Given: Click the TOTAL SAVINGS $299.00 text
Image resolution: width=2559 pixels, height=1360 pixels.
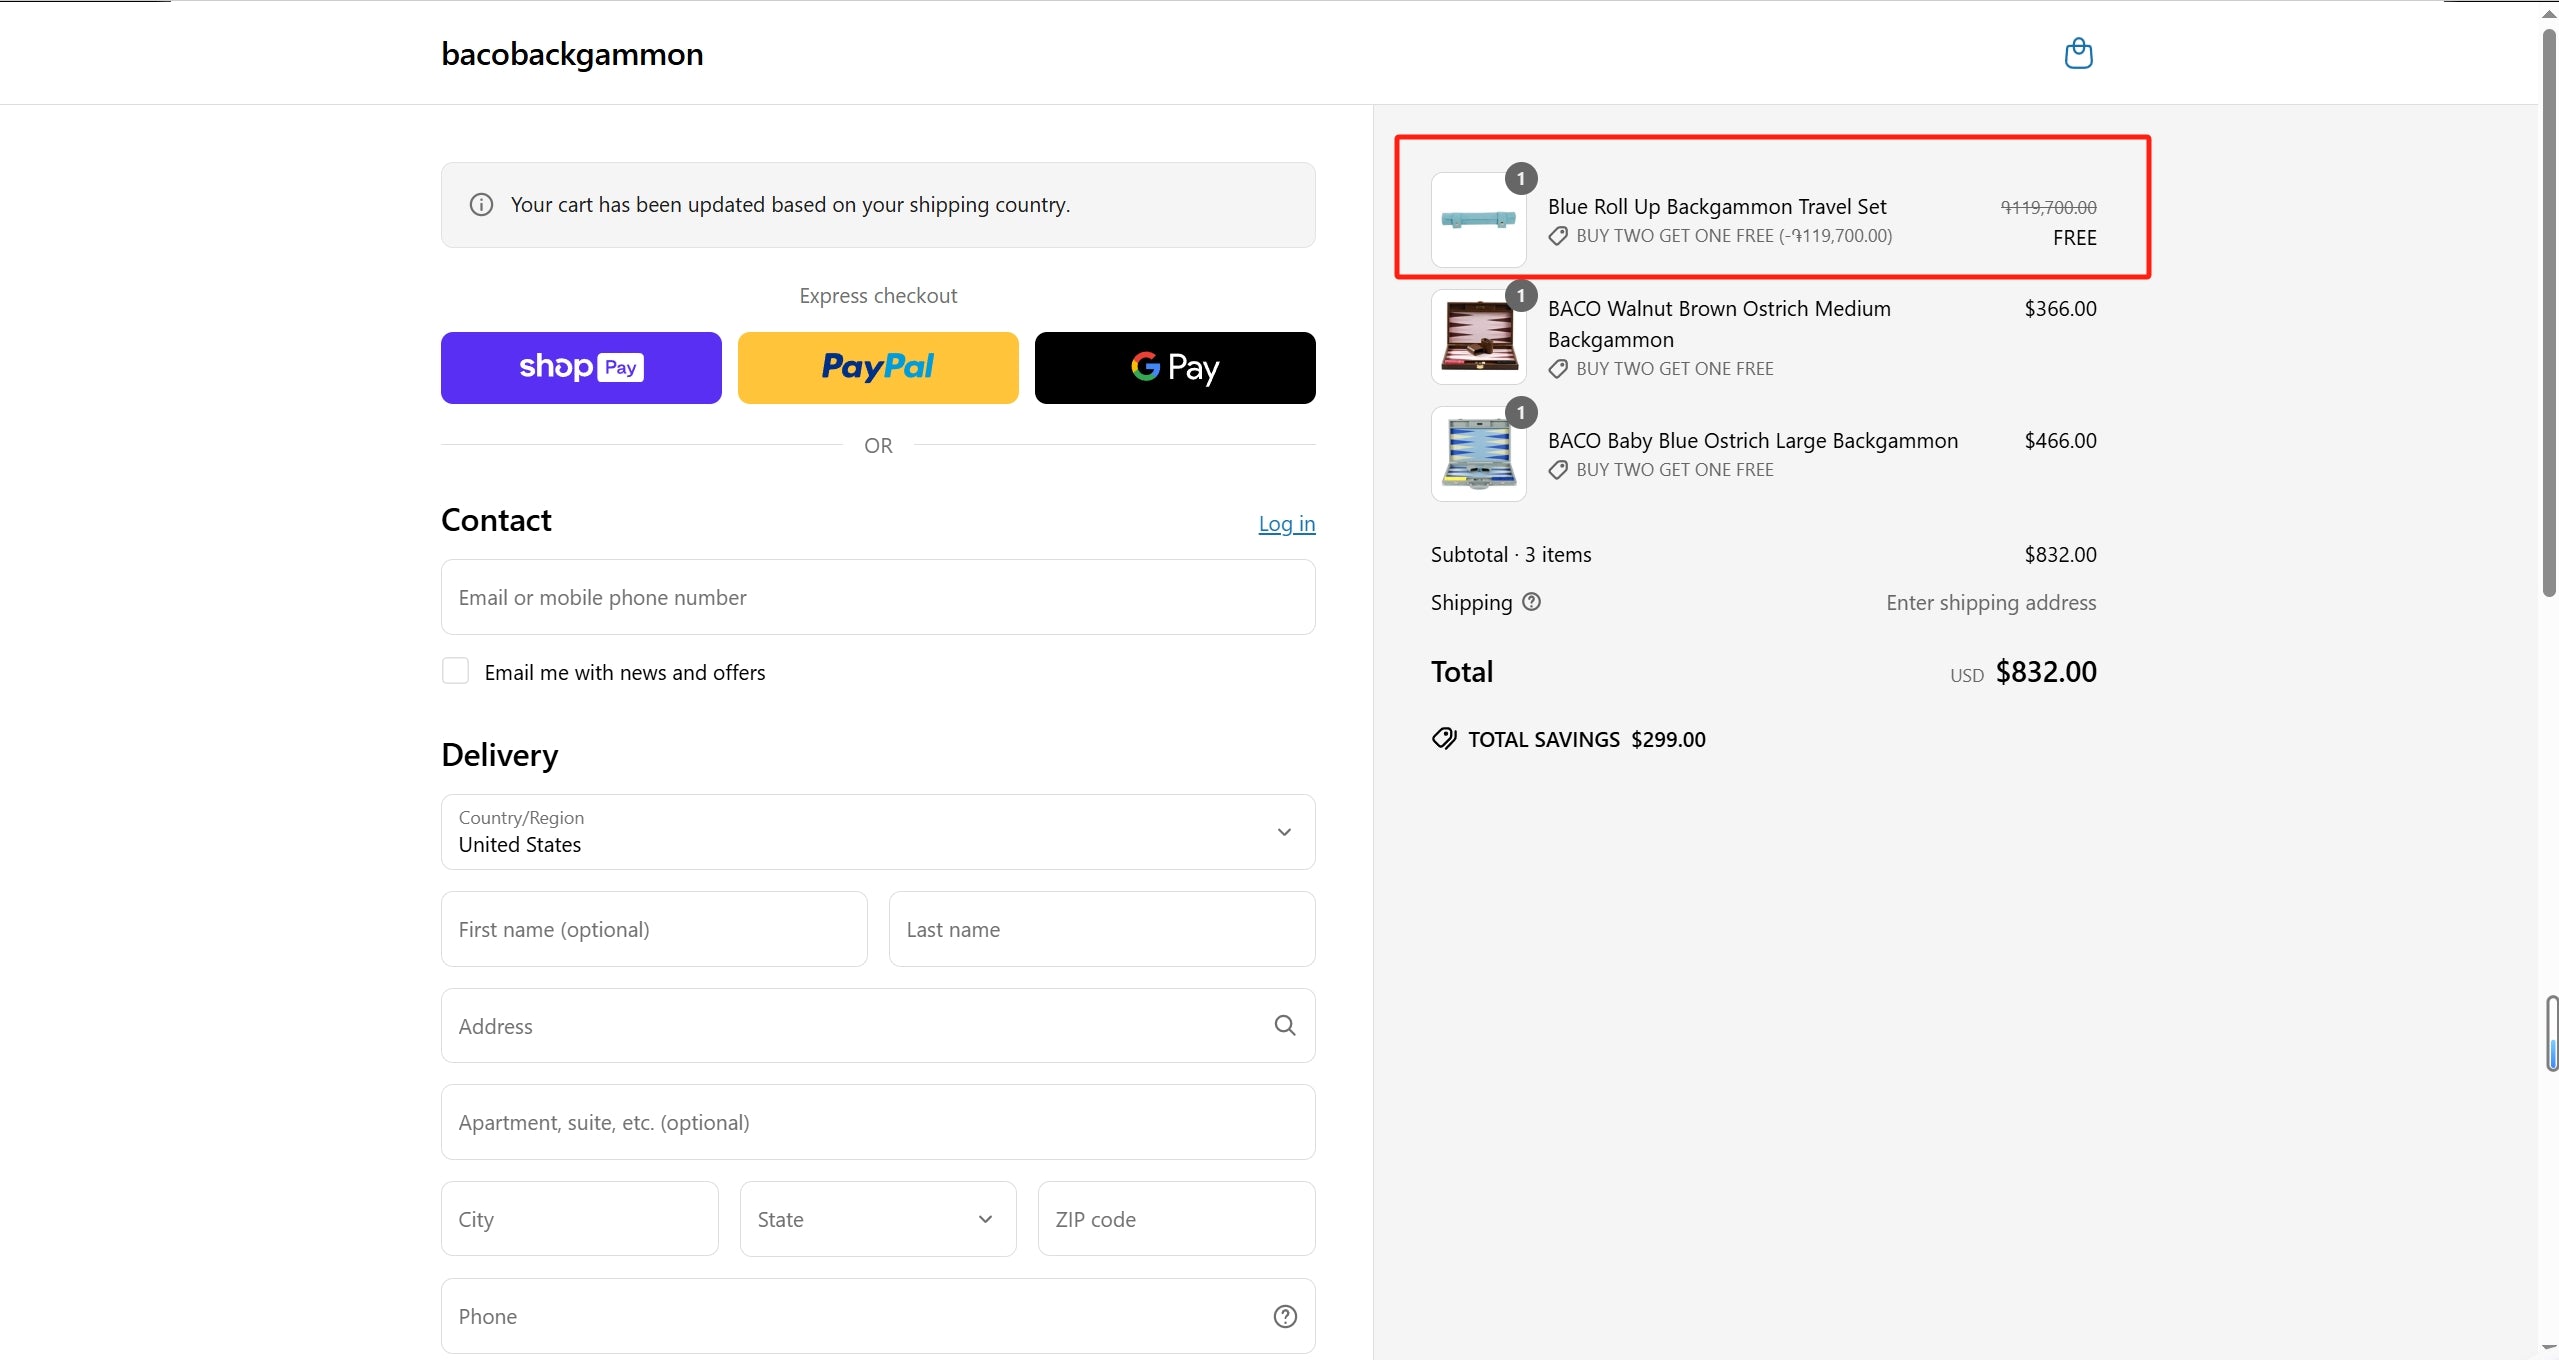Looking at the screenshot, I should [1587, 740].
